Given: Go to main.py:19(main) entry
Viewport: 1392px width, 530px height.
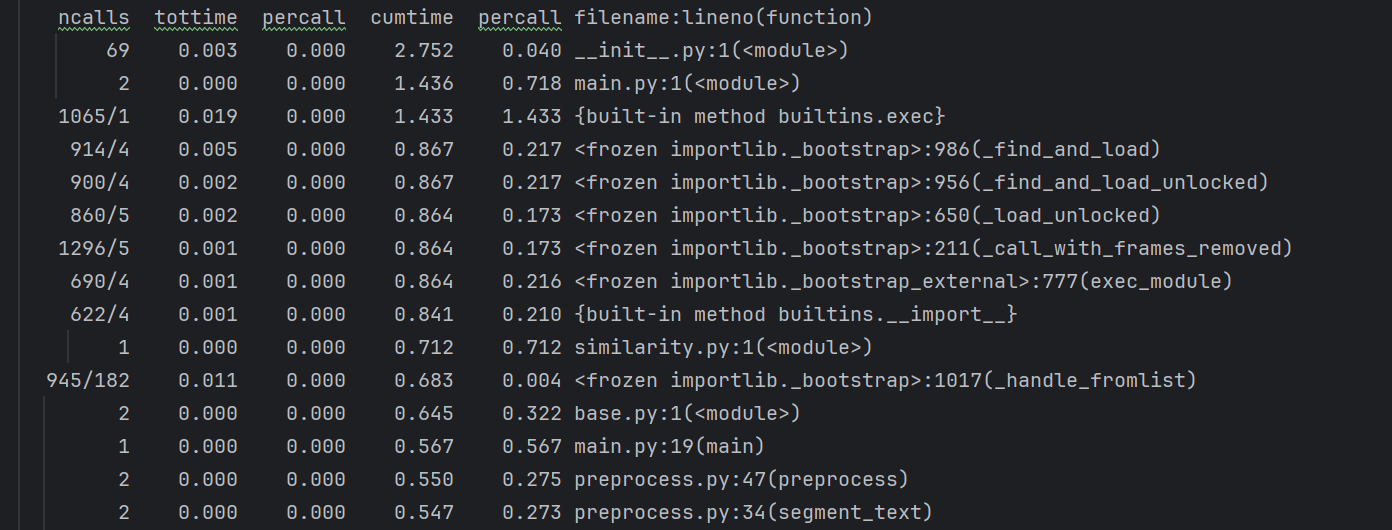Looking at the screenshot, I should pos(669,447).
